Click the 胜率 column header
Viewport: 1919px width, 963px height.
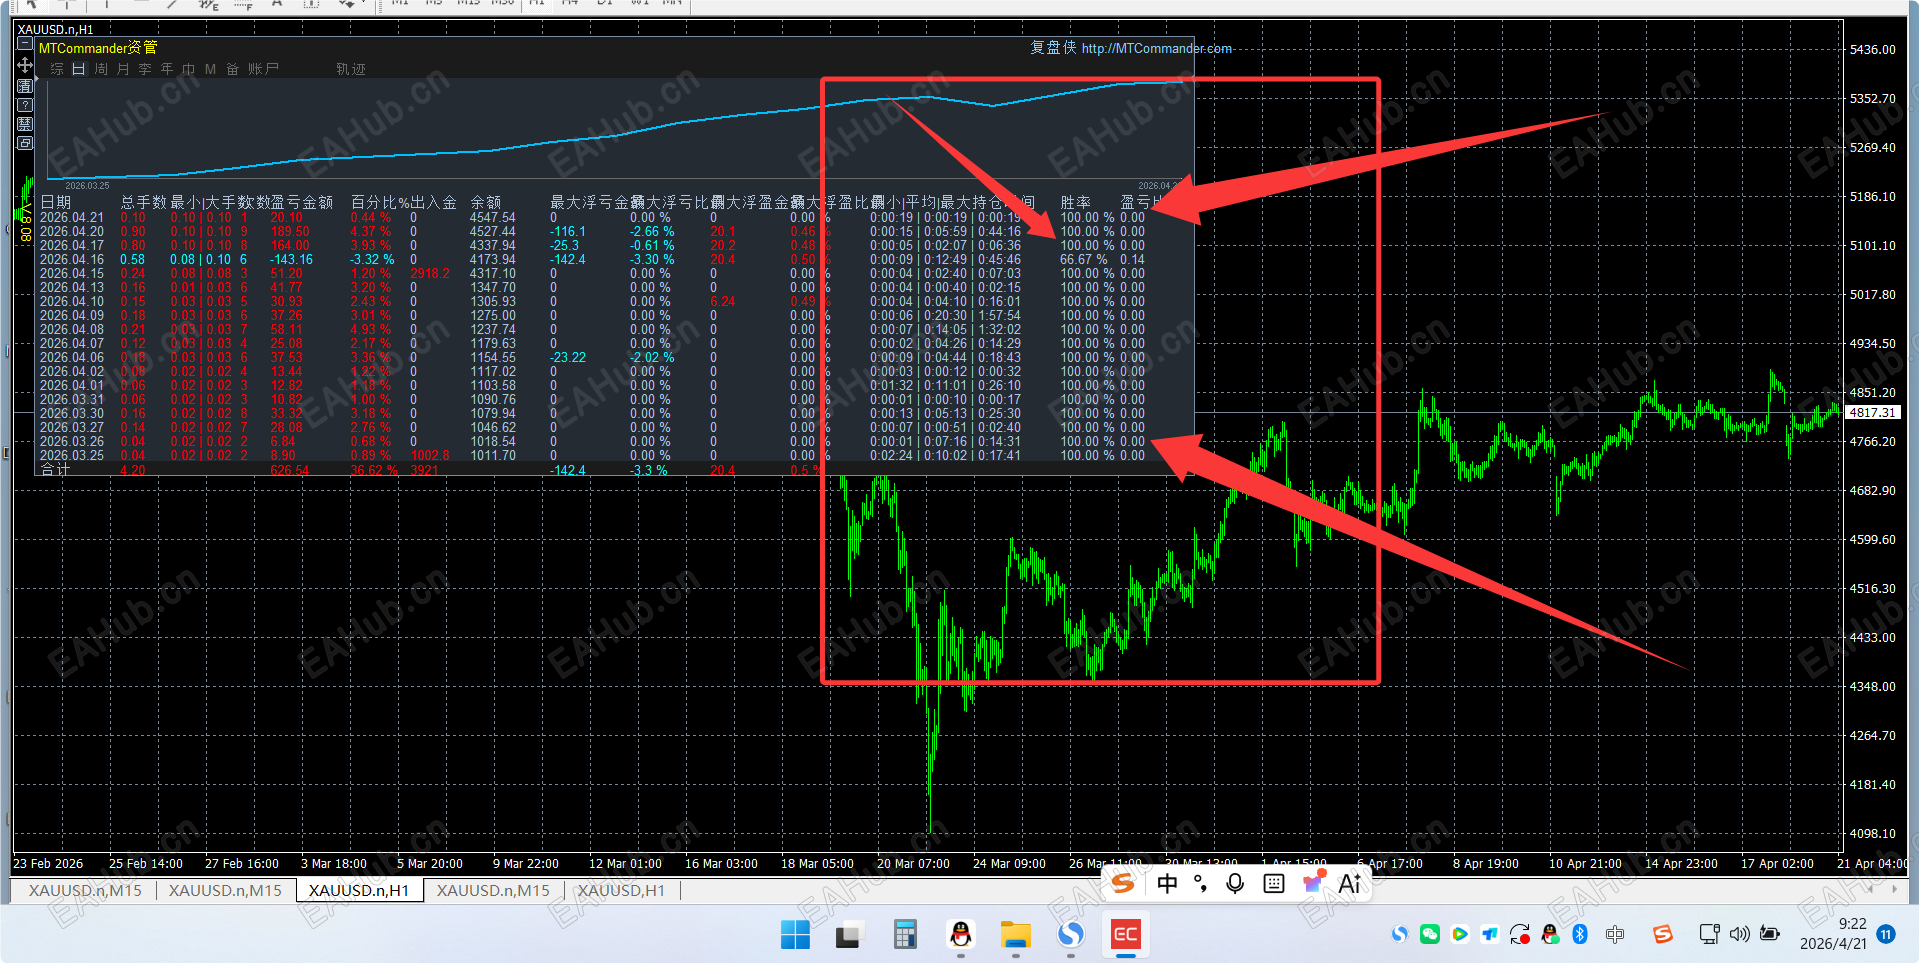point(1076,202)
